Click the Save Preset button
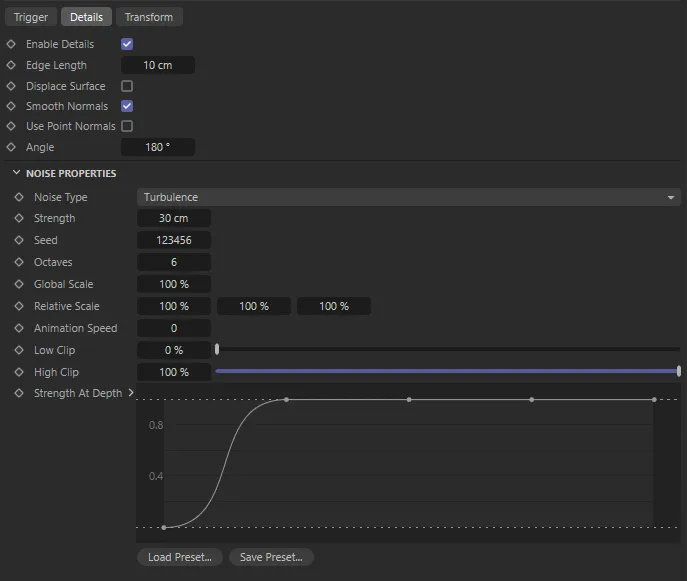The height and width of the screenshot is (581, 687). tap(271, 557)
